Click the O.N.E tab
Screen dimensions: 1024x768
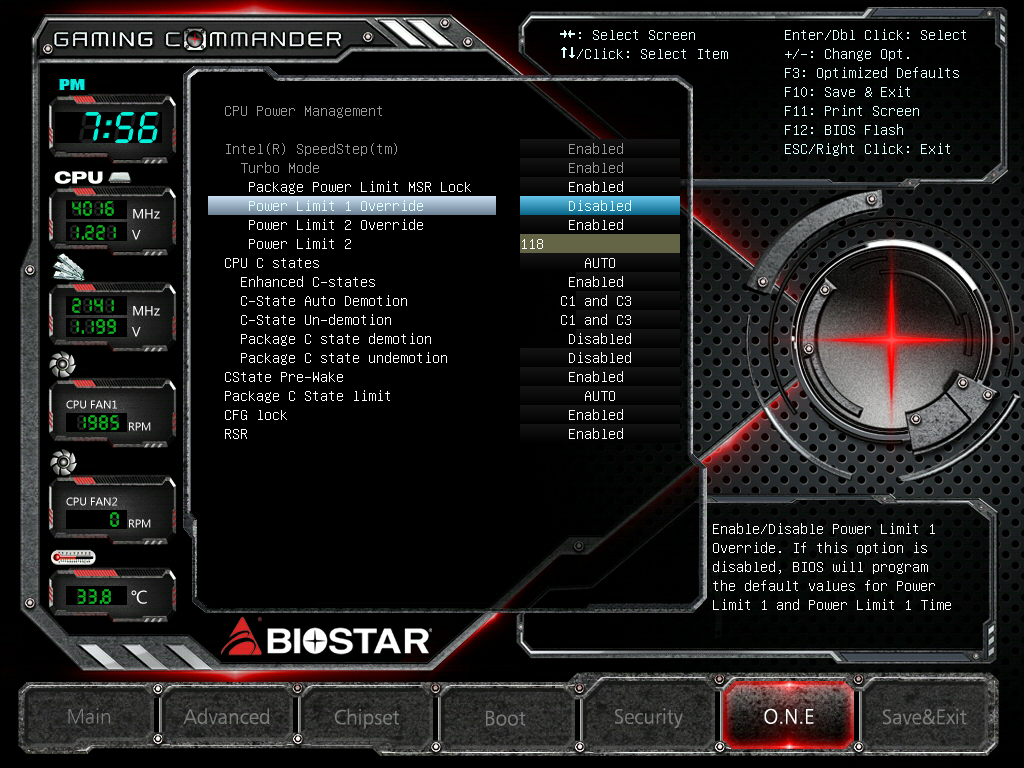tap(789, 716)
